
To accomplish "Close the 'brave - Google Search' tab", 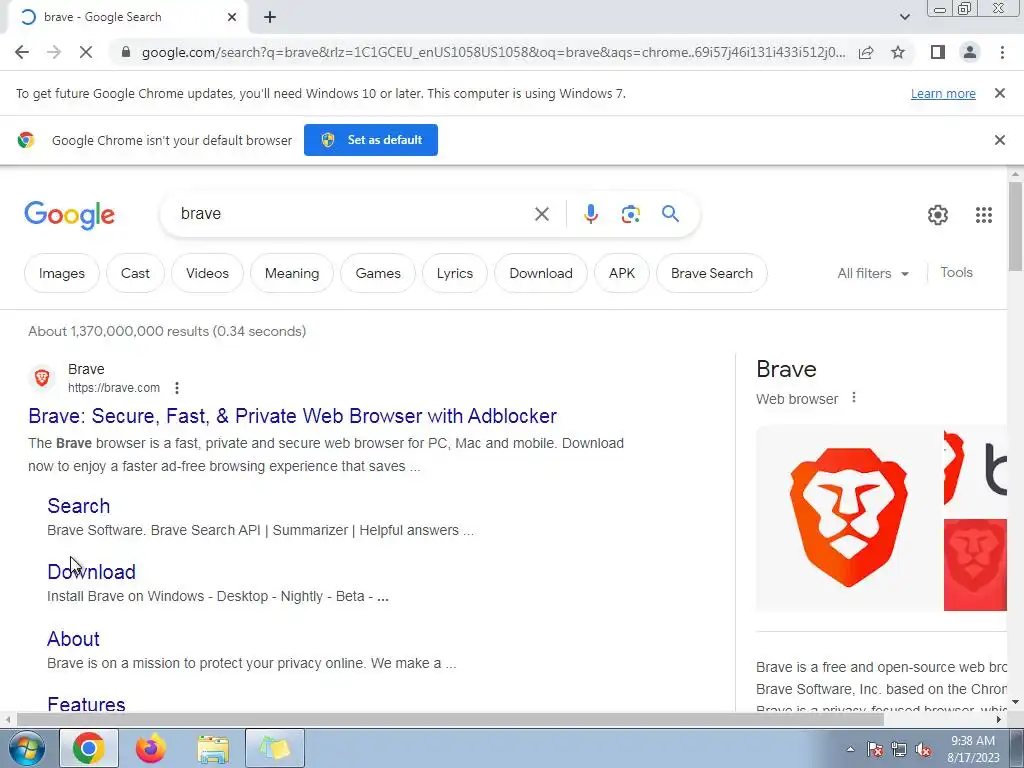I will point(232,17).
